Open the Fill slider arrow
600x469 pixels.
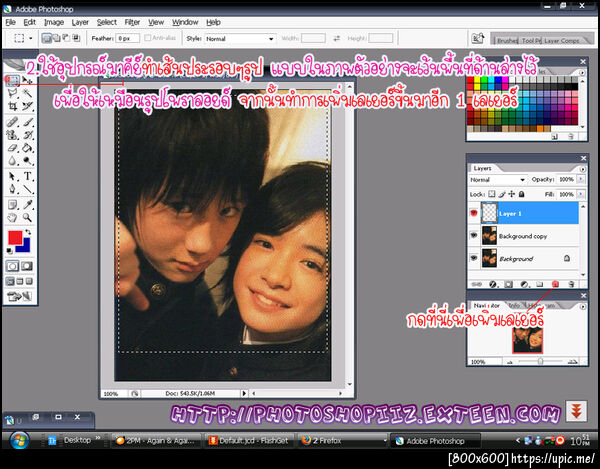point(581,194)
